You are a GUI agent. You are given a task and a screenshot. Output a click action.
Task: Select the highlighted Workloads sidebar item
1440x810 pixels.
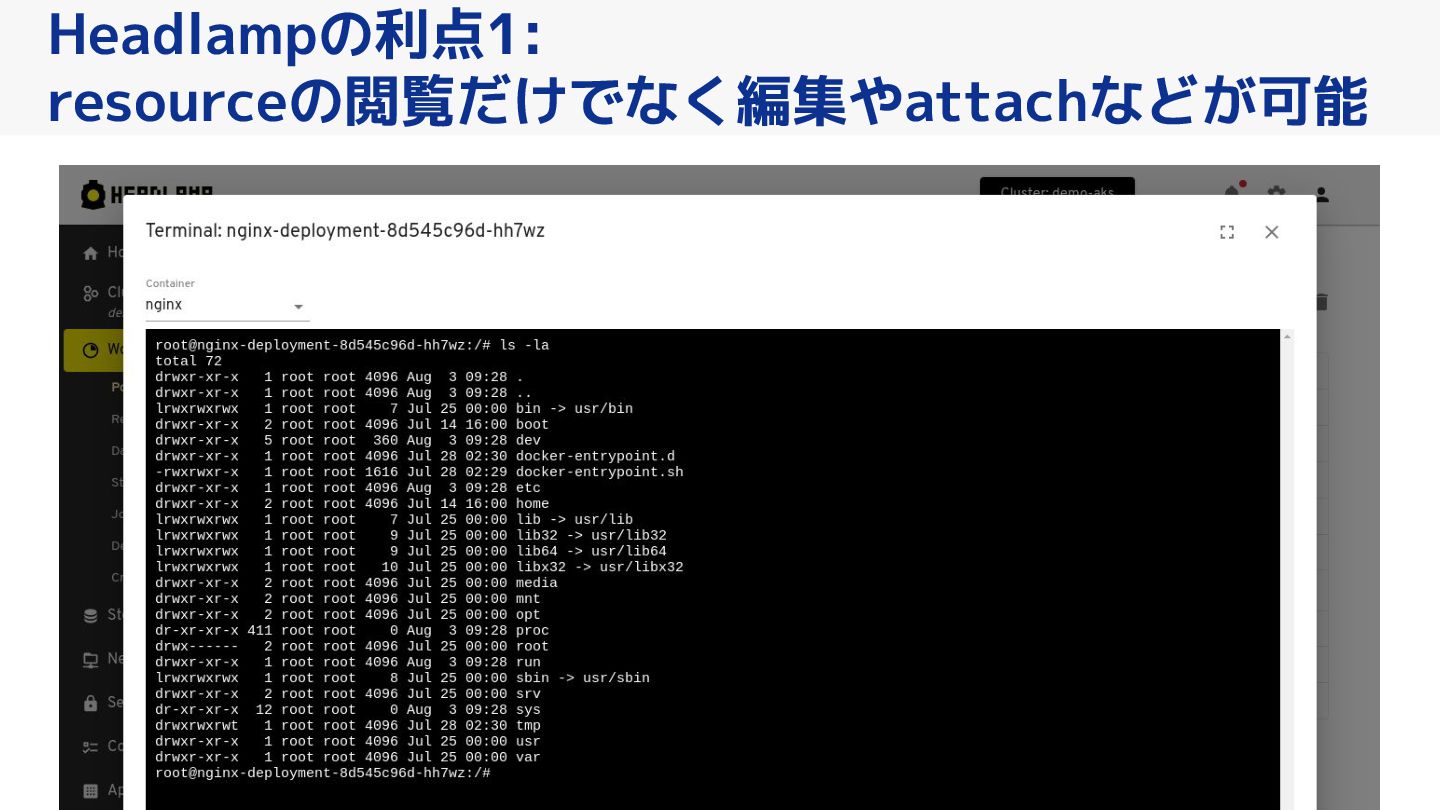click(93, 350)
